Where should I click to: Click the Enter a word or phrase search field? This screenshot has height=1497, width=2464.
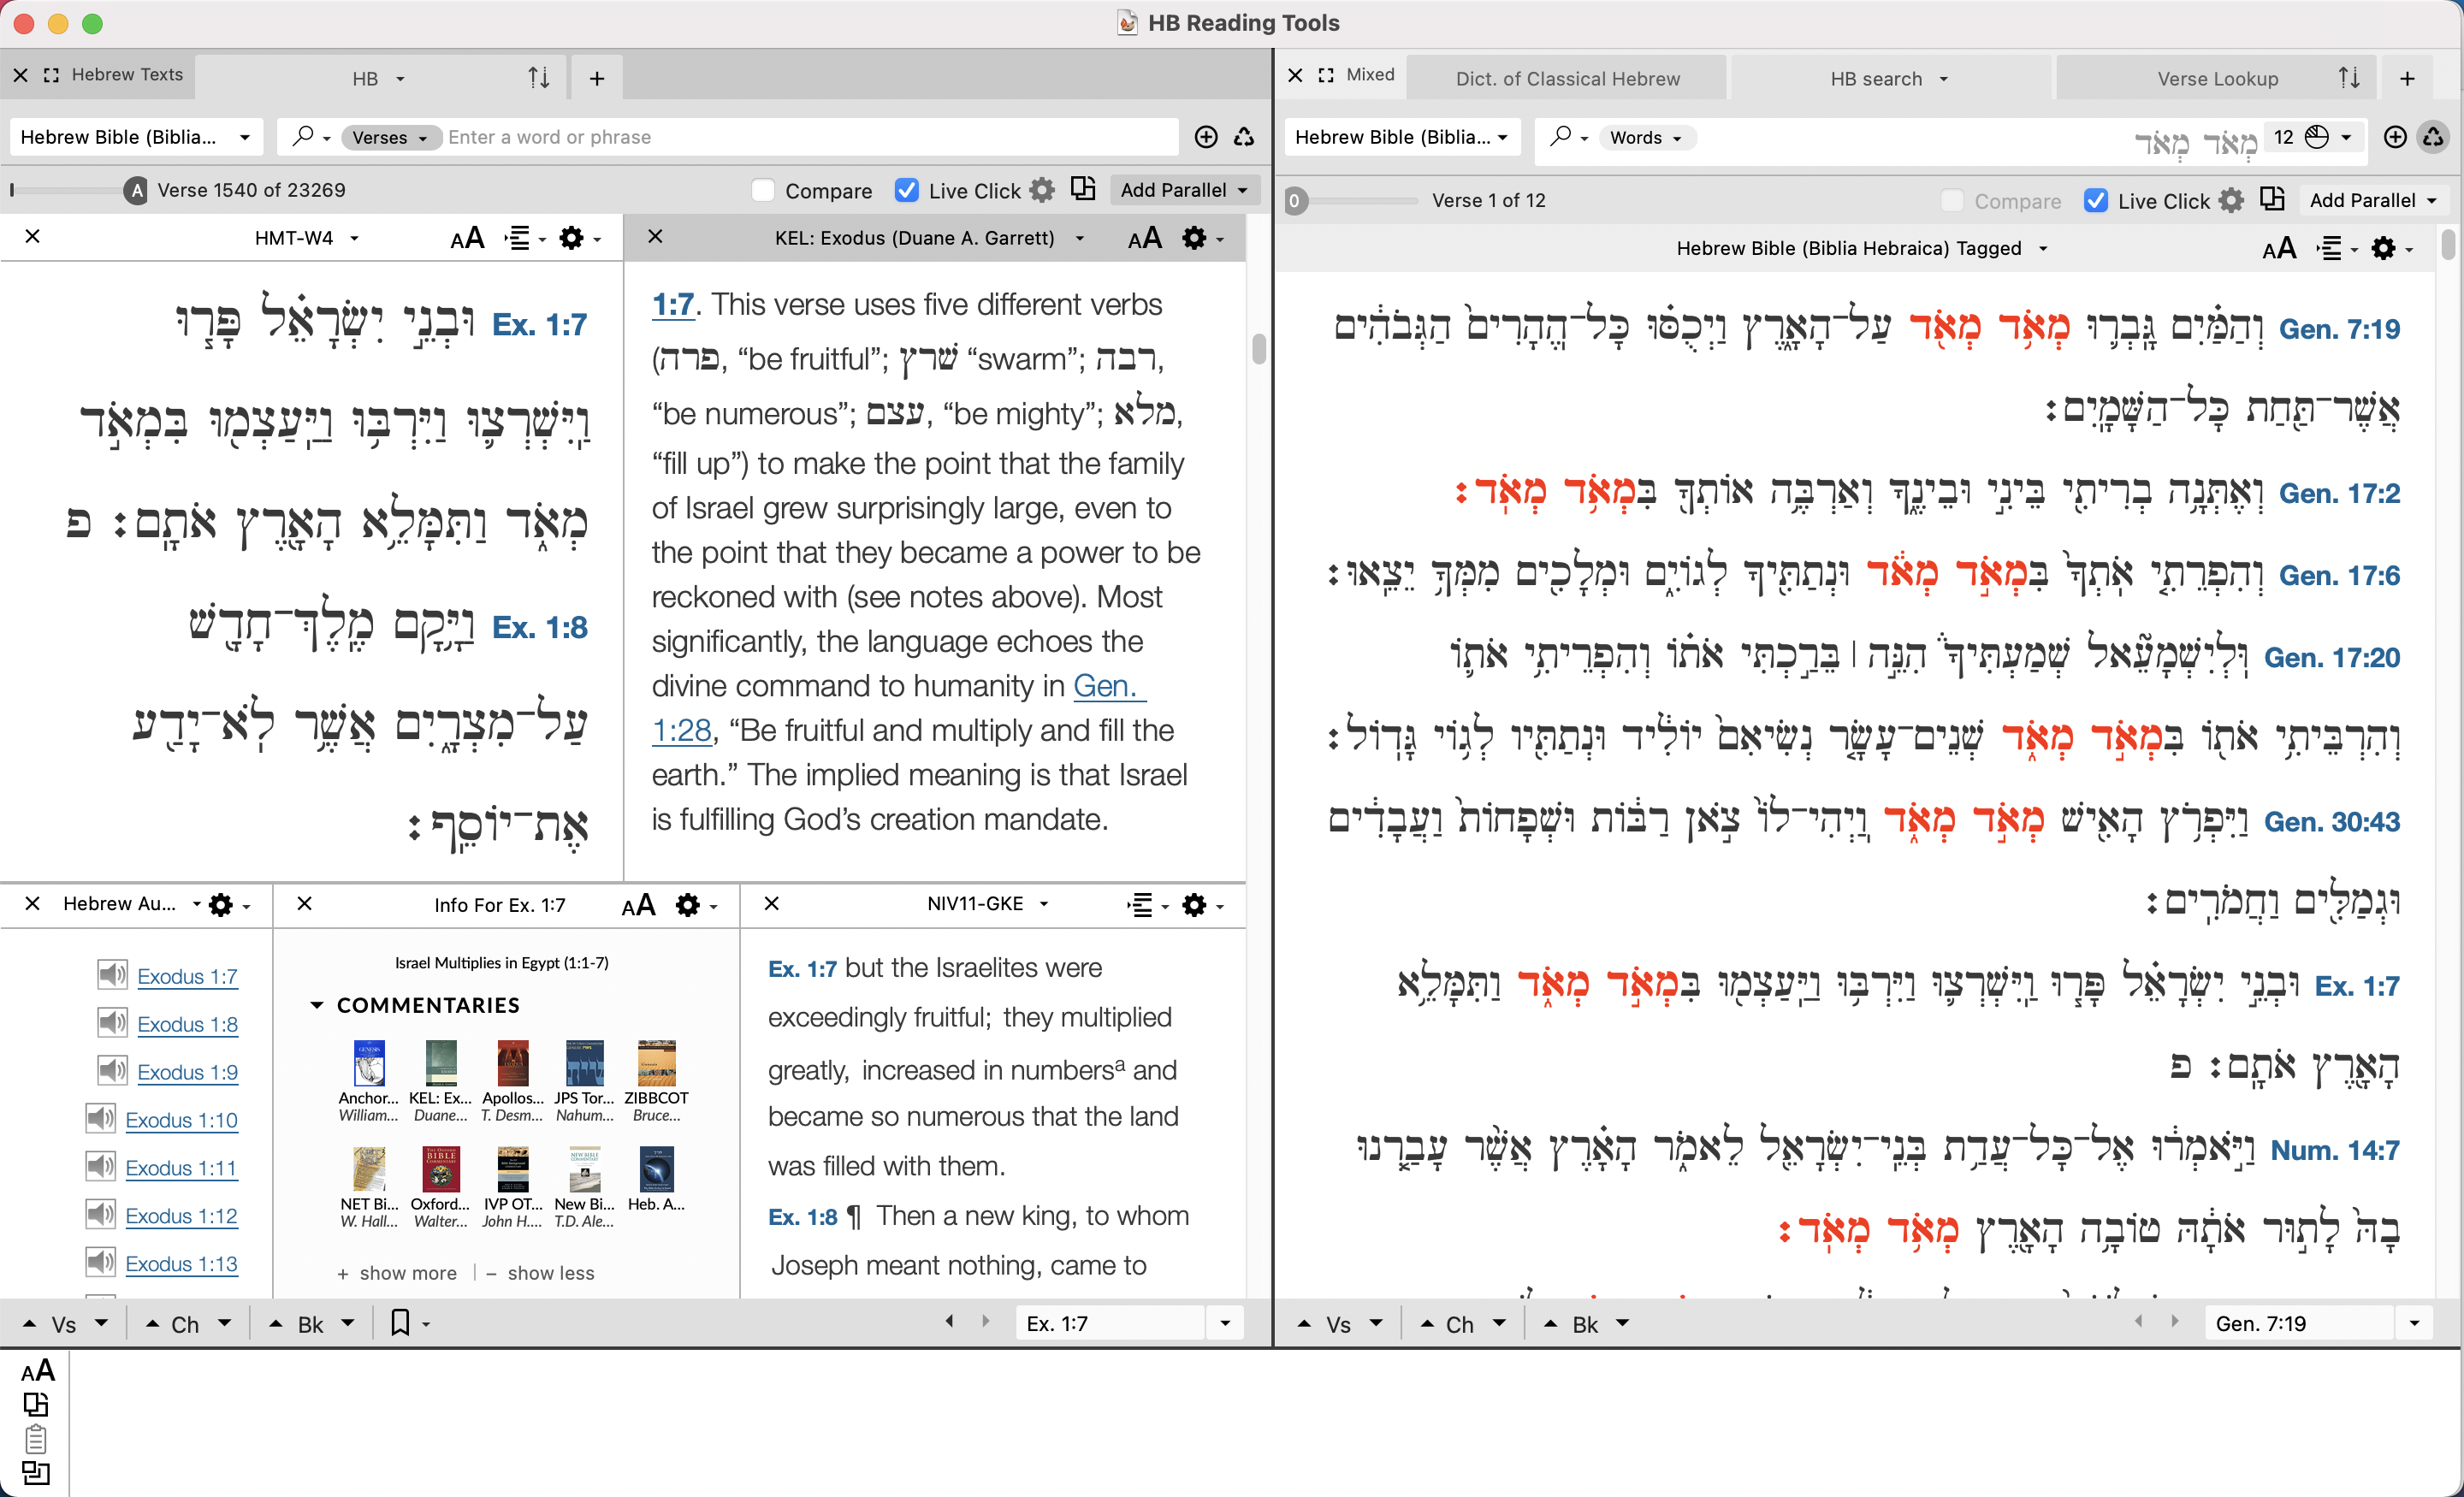[700, 137]
